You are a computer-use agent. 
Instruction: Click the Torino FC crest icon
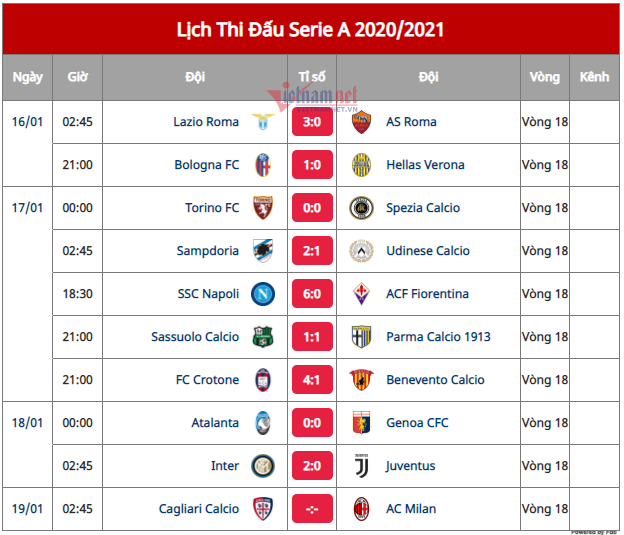click(x=263, y=208)
